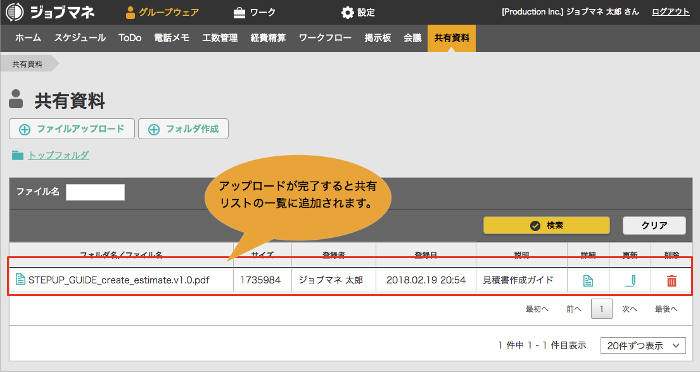Image resolution: width=700 pixels, height=372 pixels.
Task: Click the description 見積書作成ガイド
Action: [518, 280]
